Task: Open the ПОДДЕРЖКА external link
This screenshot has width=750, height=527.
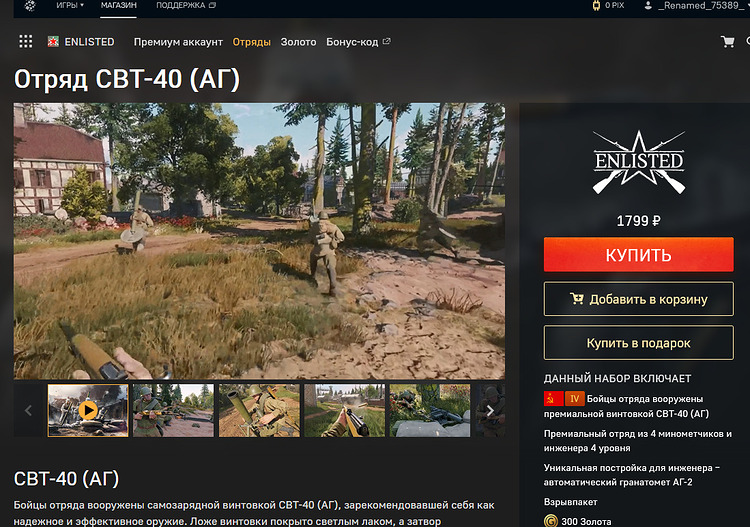Action: (x=186, y=5)
